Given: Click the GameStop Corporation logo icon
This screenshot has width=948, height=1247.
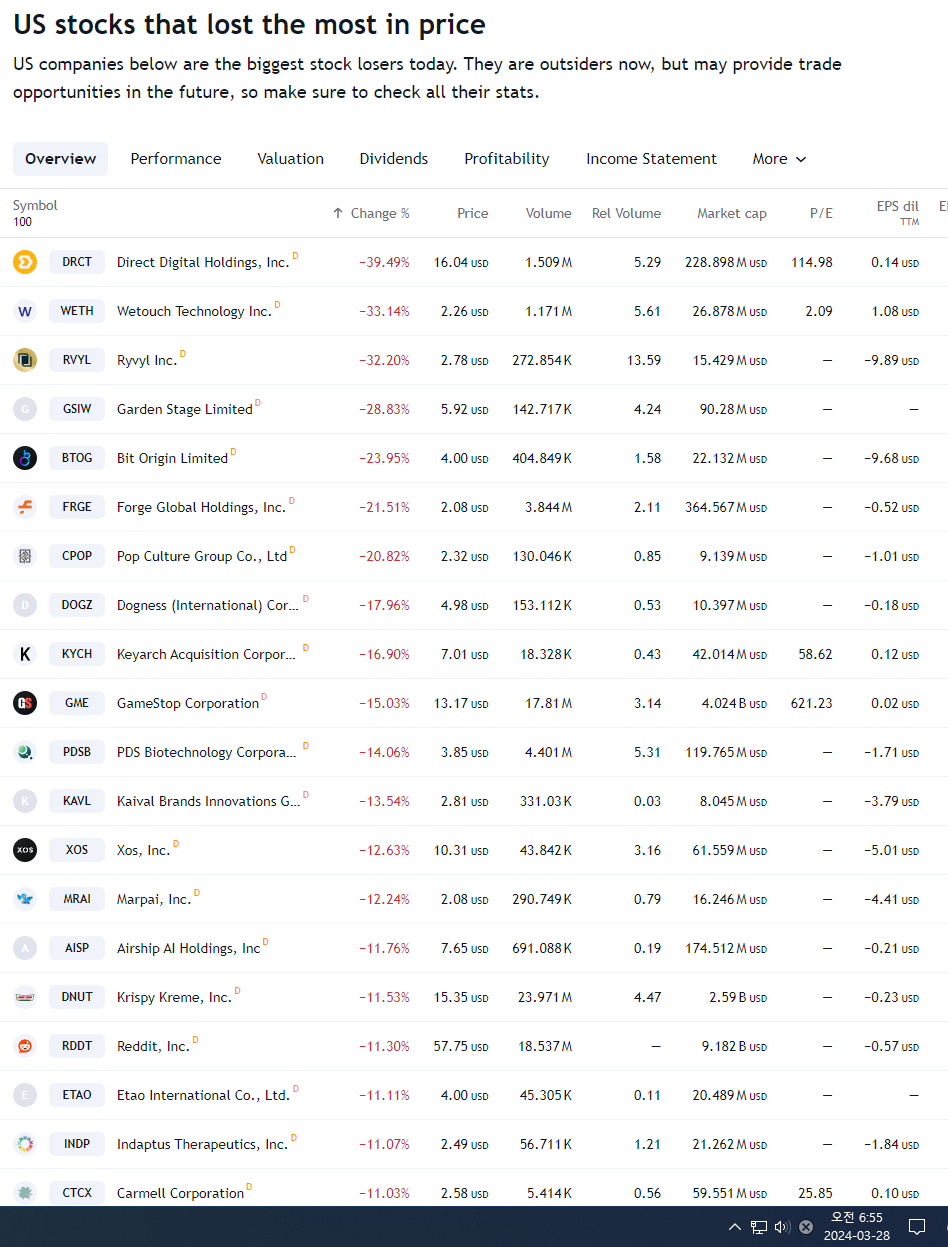Looking at the screenshot, I should 25,703.
